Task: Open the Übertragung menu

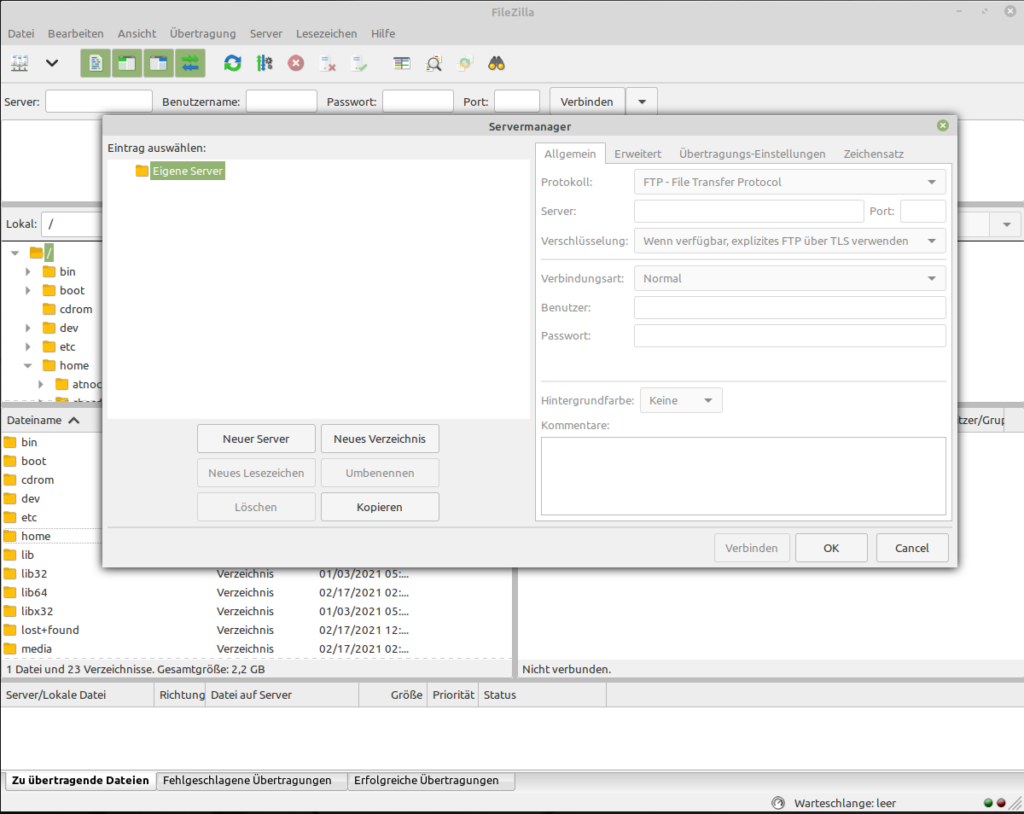Action: pos(202,33)
